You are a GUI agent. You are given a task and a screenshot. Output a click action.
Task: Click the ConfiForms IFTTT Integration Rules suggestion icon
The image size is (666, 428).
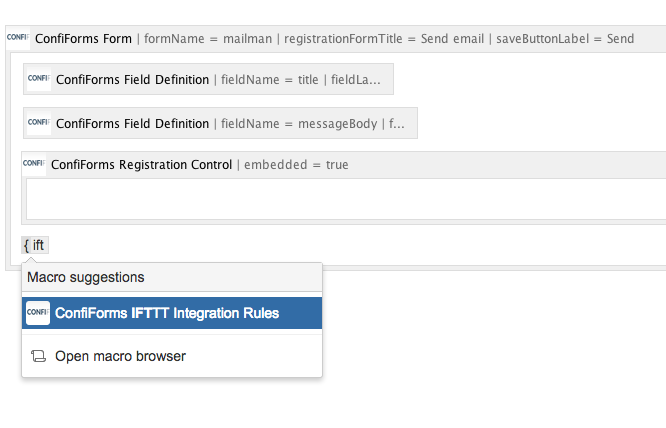coord(38,313)
